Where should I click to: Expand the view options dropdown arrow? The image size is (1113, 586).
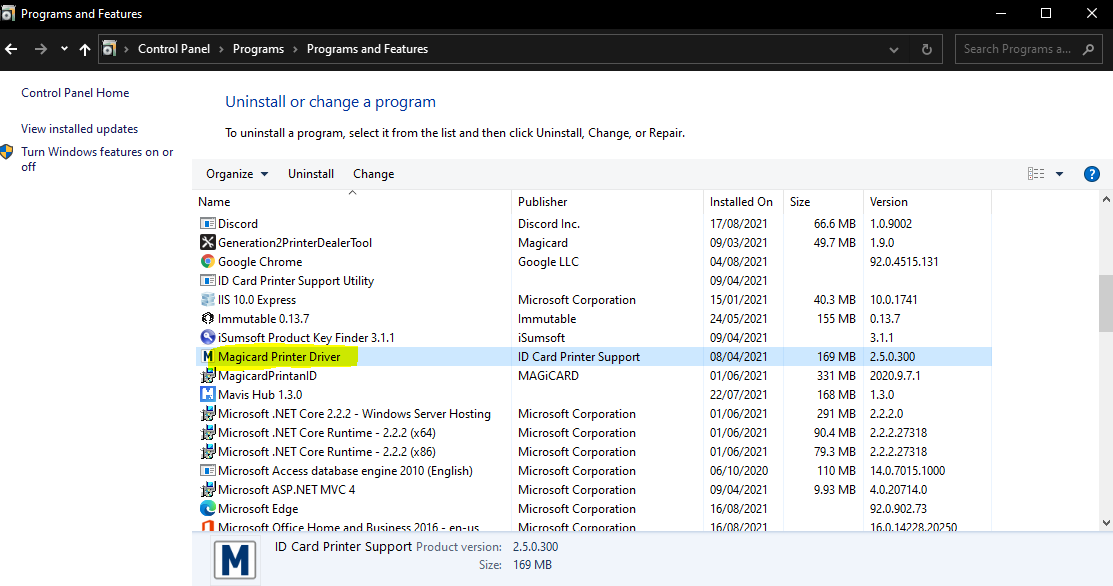pos(1059,174)
